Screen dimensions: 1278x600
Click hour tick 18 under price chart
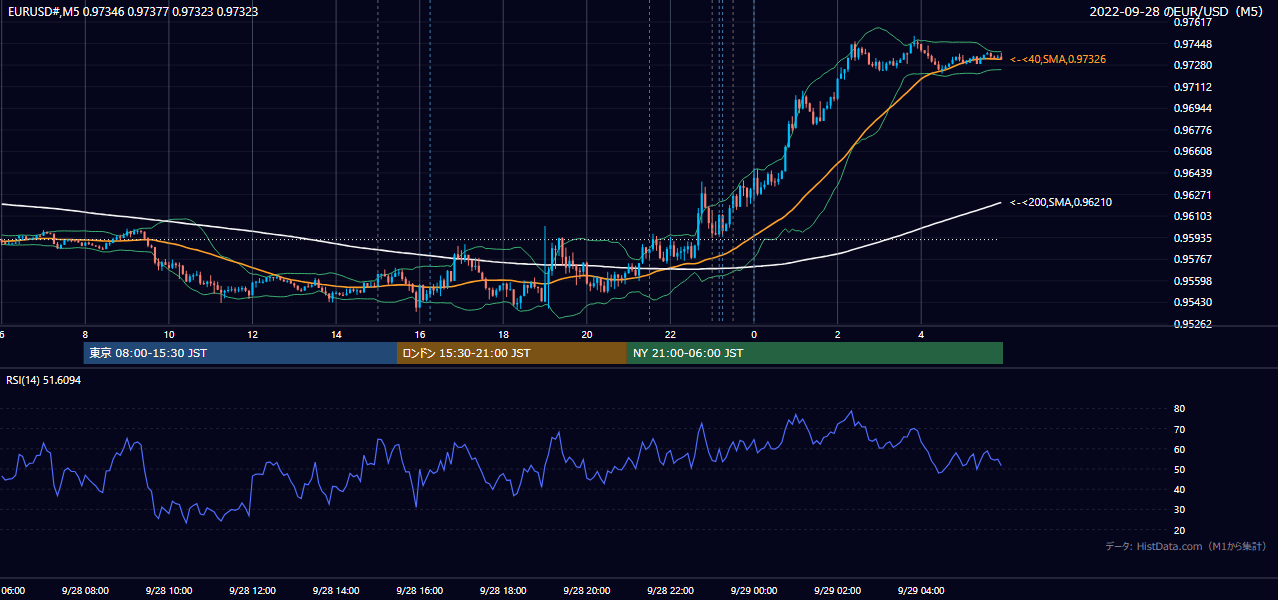pyautogui.click(x=503, y=335)
